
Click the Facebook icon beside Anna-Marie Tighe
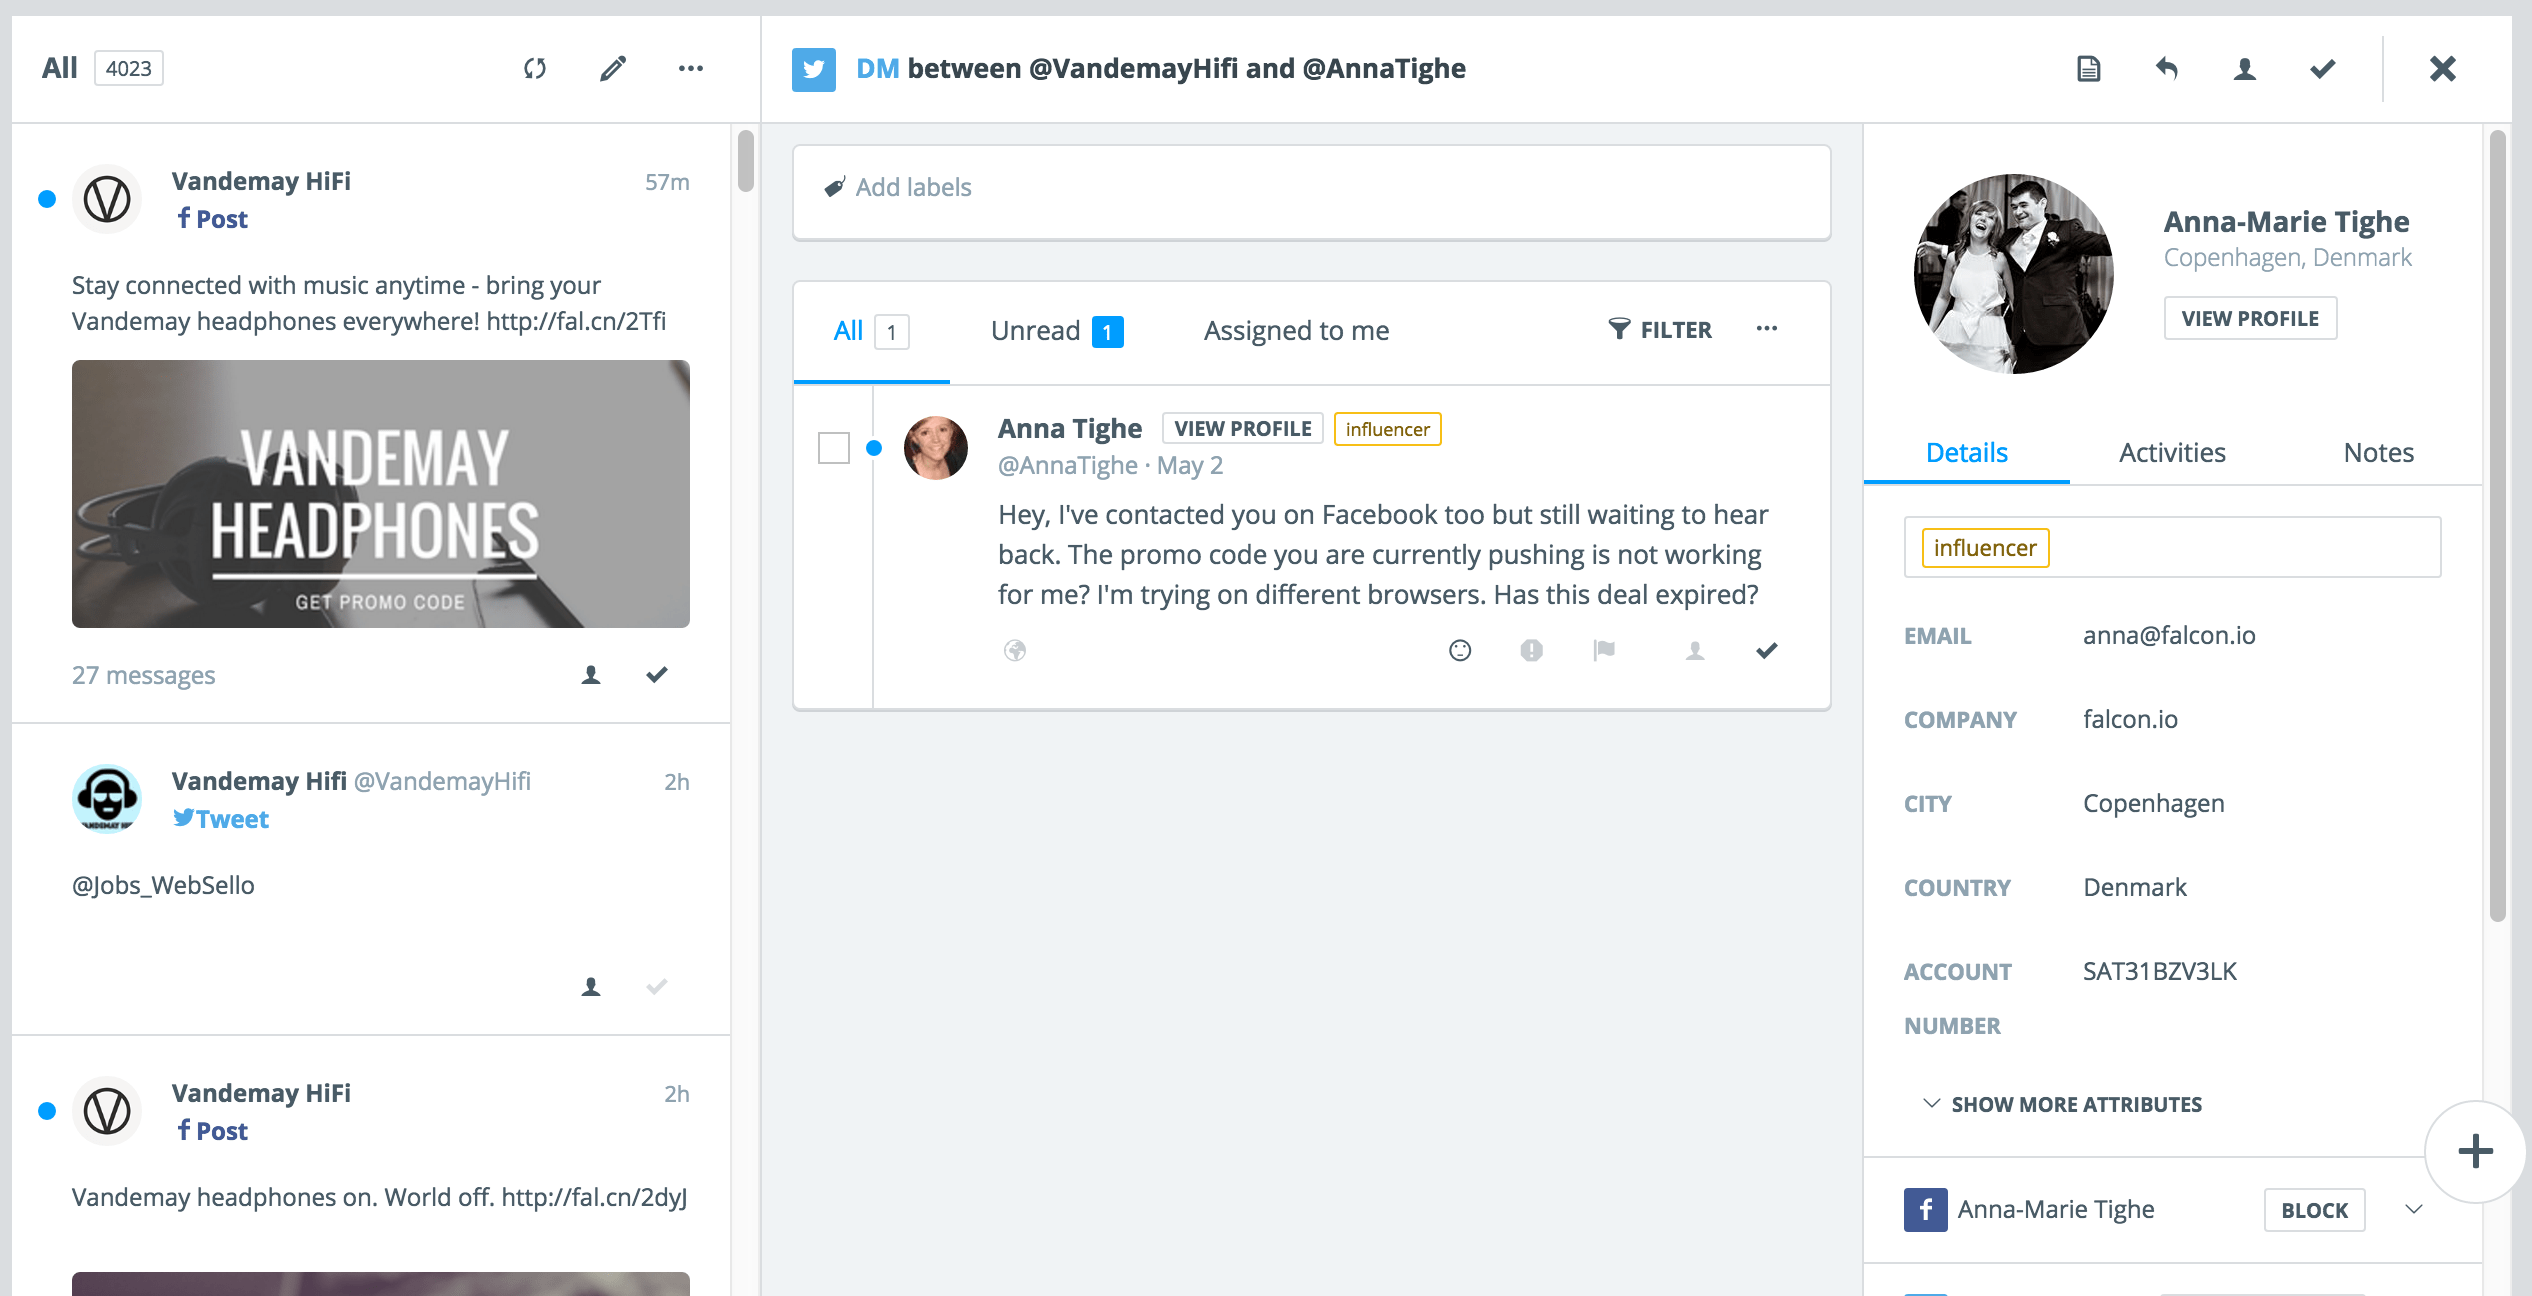click(x=1925, y=1210)
